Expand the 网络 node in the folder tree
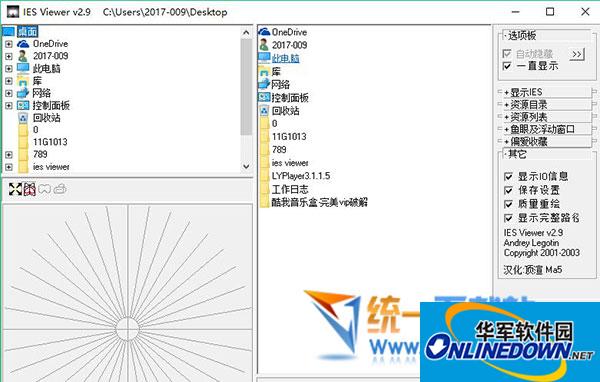The width and height of the screenshot is (600, 382). tap(9, 93)
